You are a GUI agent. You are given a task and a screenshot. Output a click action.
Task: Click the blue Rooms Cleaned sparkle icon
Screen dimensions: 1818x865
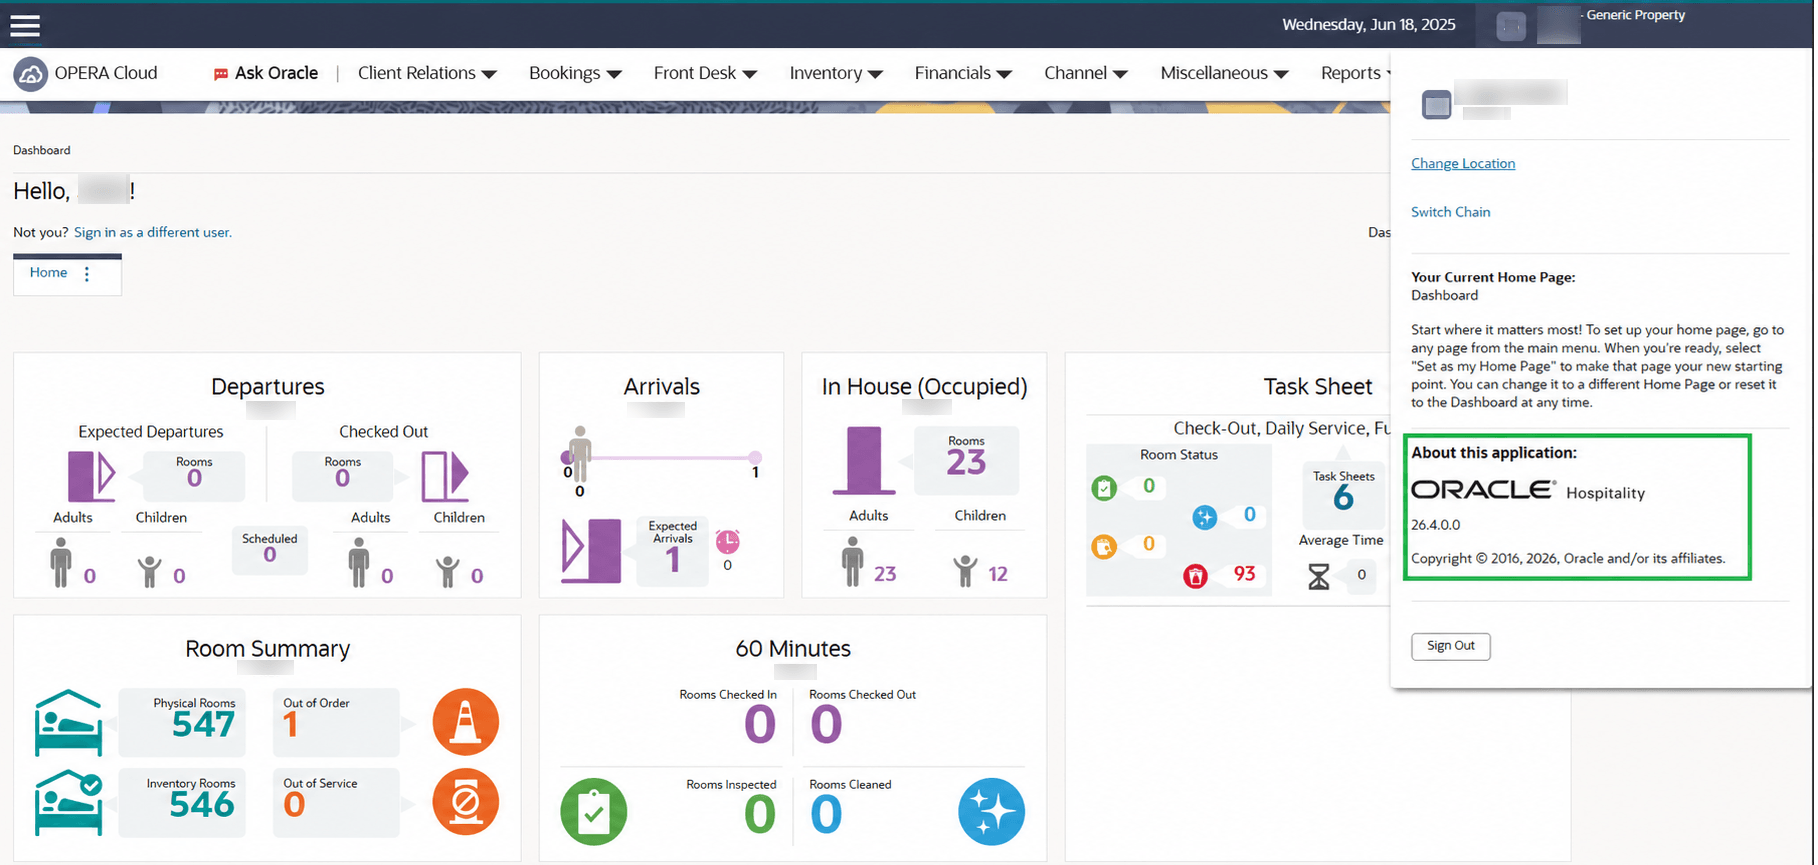pos(992,812)
